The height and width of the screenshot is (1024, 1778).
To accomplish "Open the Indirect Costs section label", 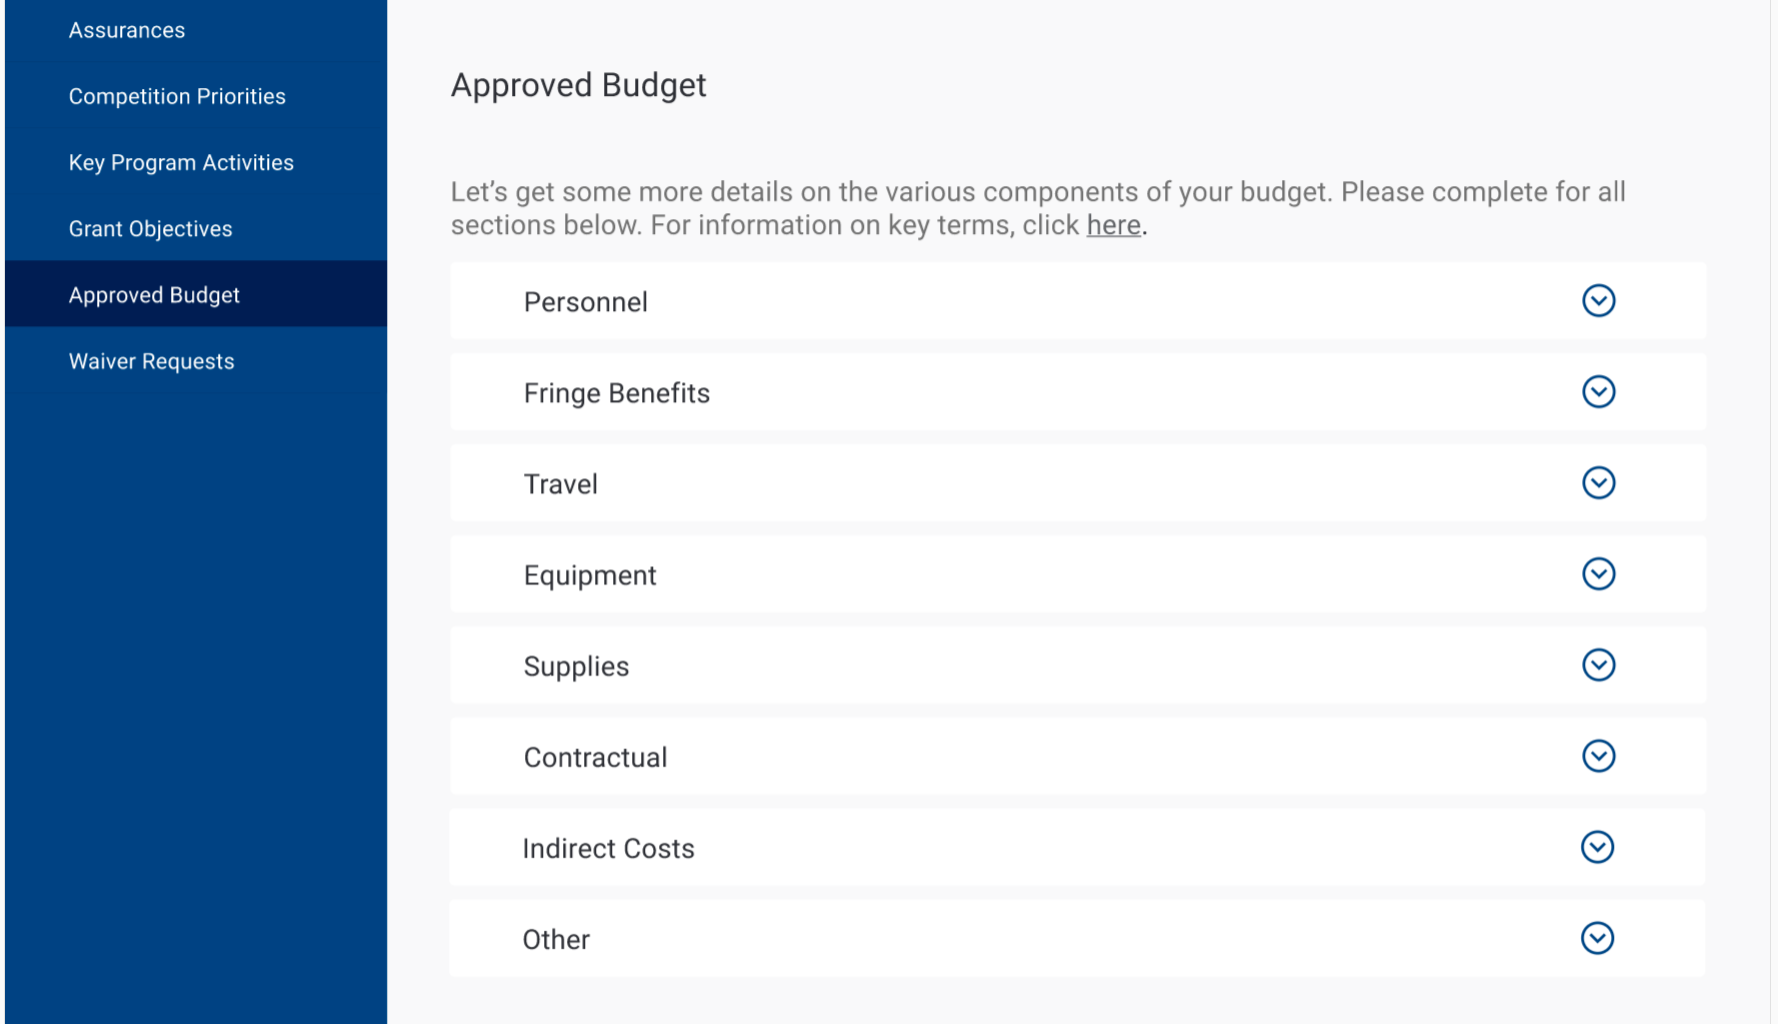I will (x=608, y=848).
